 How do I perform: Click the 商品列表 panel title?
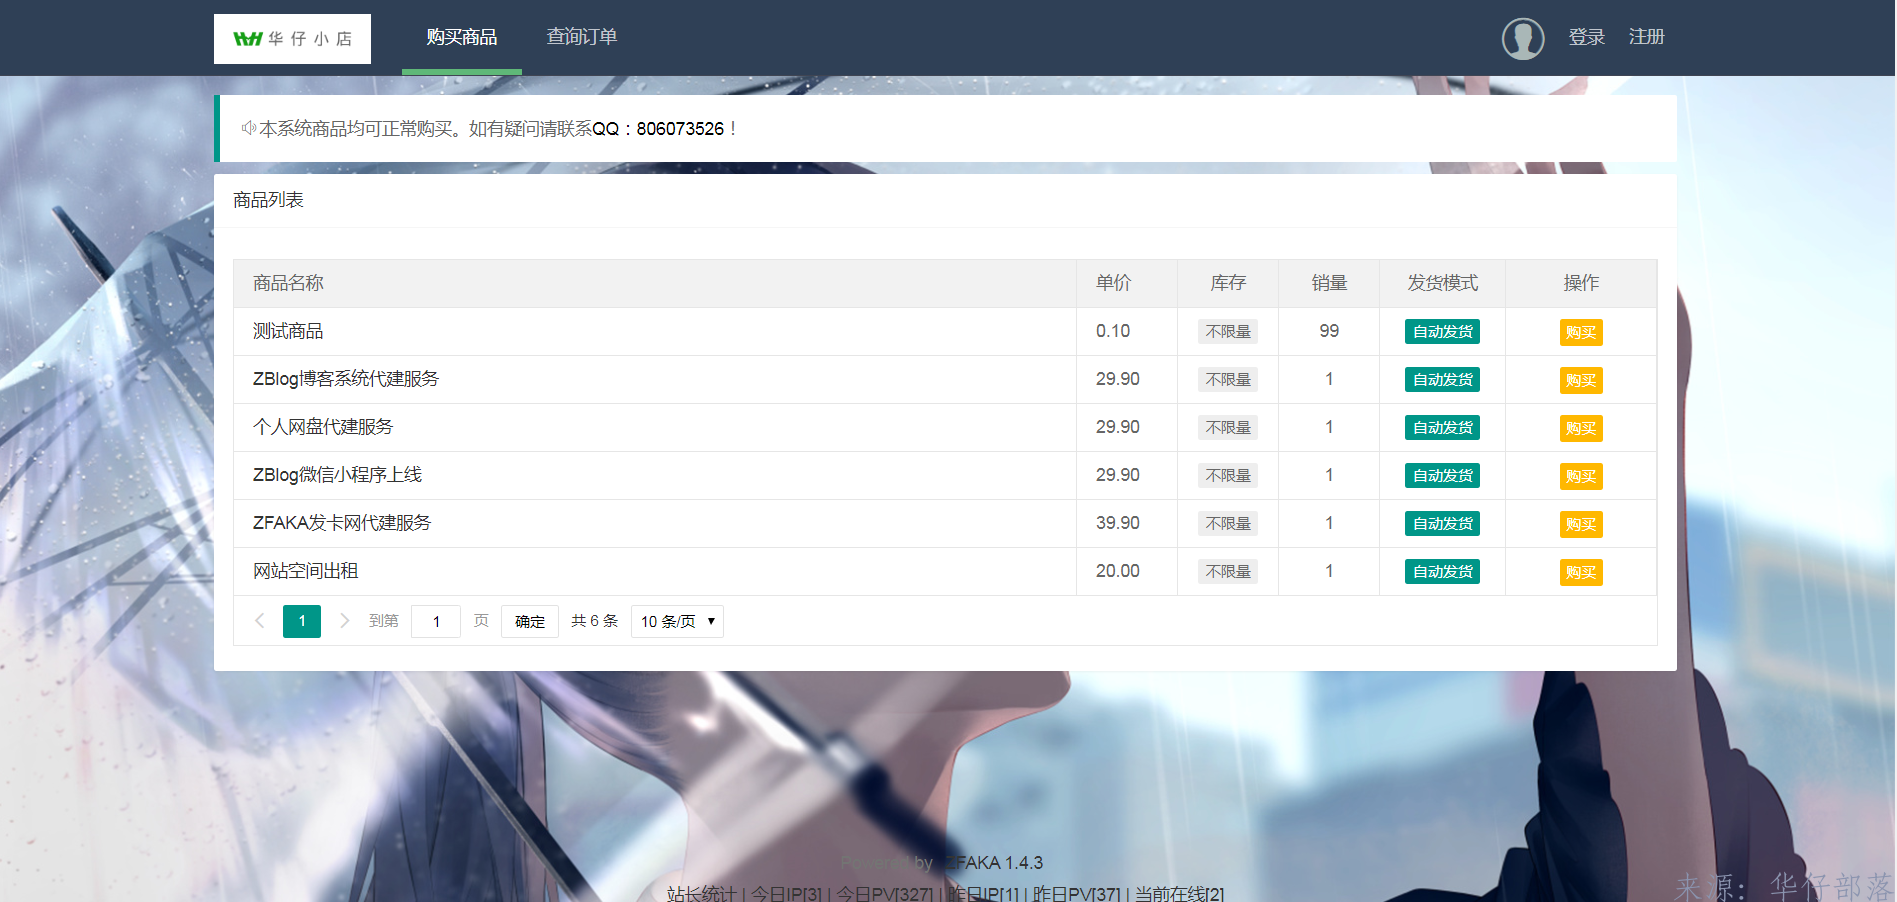pyautogui.click(x=268, y=200)
